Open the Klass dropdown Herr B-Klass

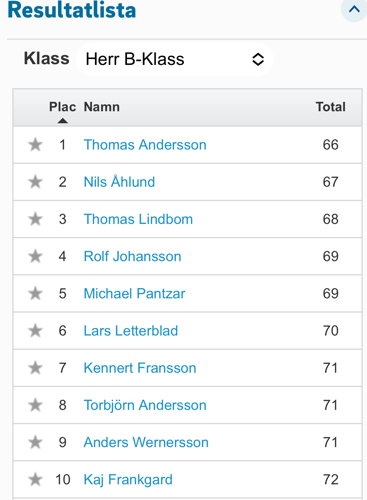coord(175,59)
